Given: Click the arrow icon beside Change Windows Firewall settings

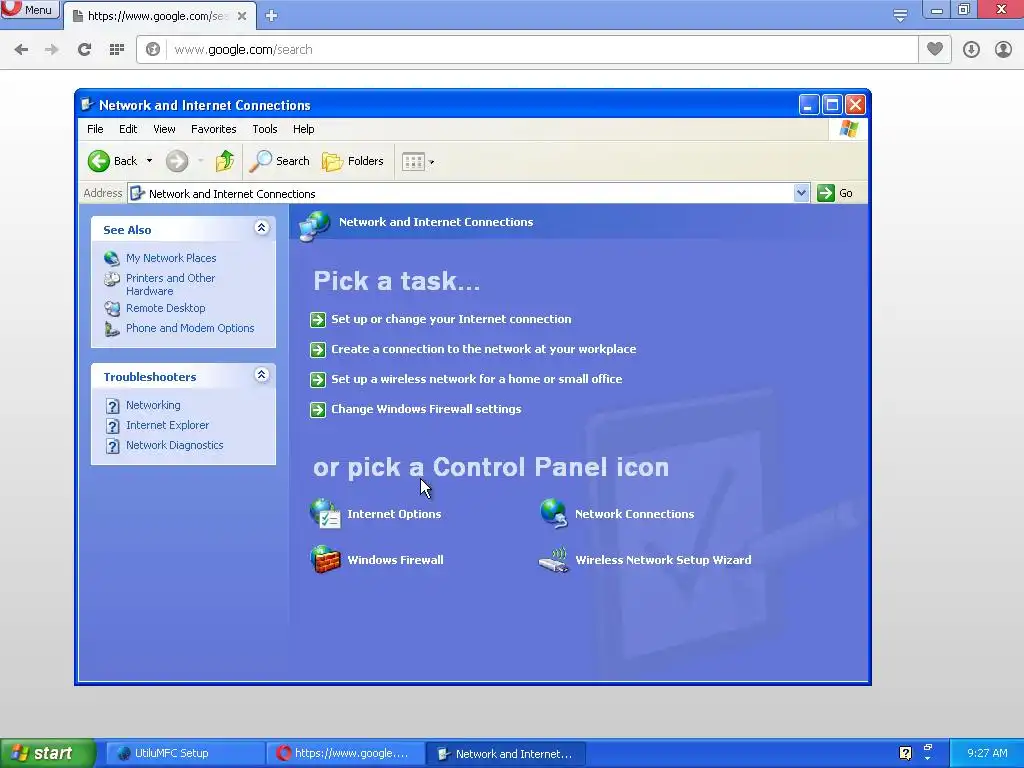Looking at the screenshot, I should pyautogui.click(x=317, y=409).
